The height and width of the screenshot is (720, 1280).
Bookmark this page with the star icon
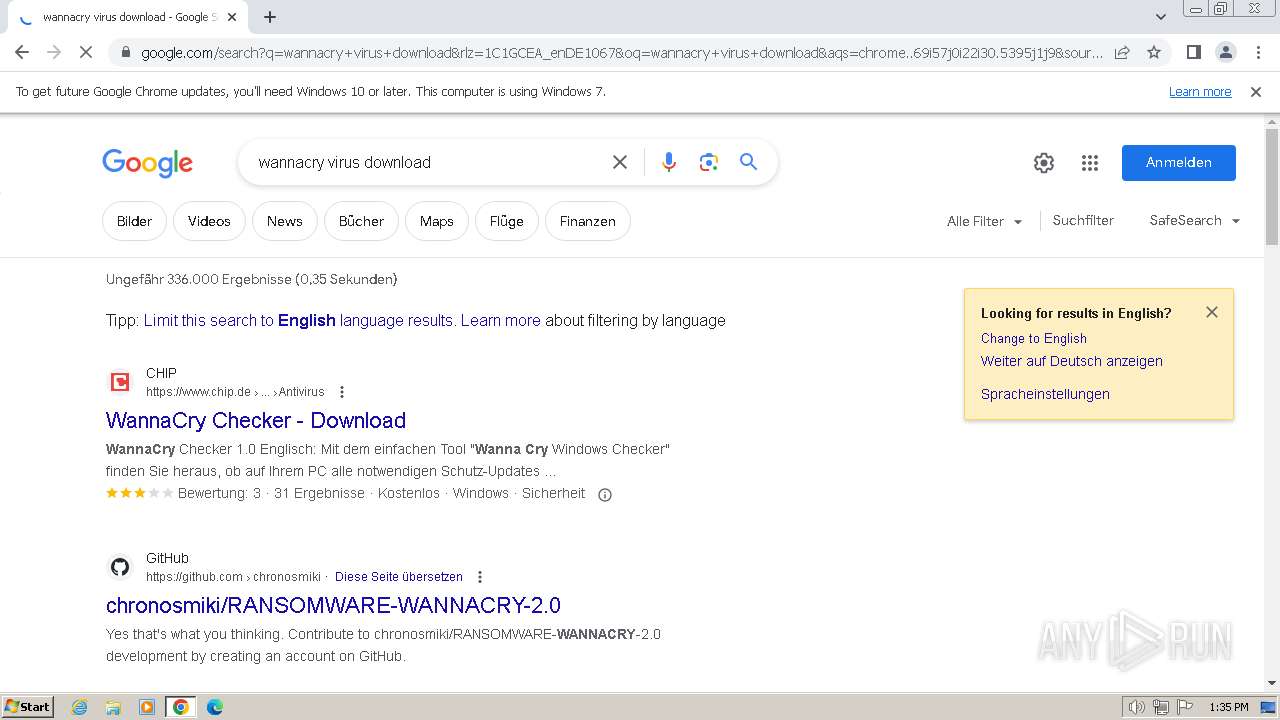[x=1154, y=52]
